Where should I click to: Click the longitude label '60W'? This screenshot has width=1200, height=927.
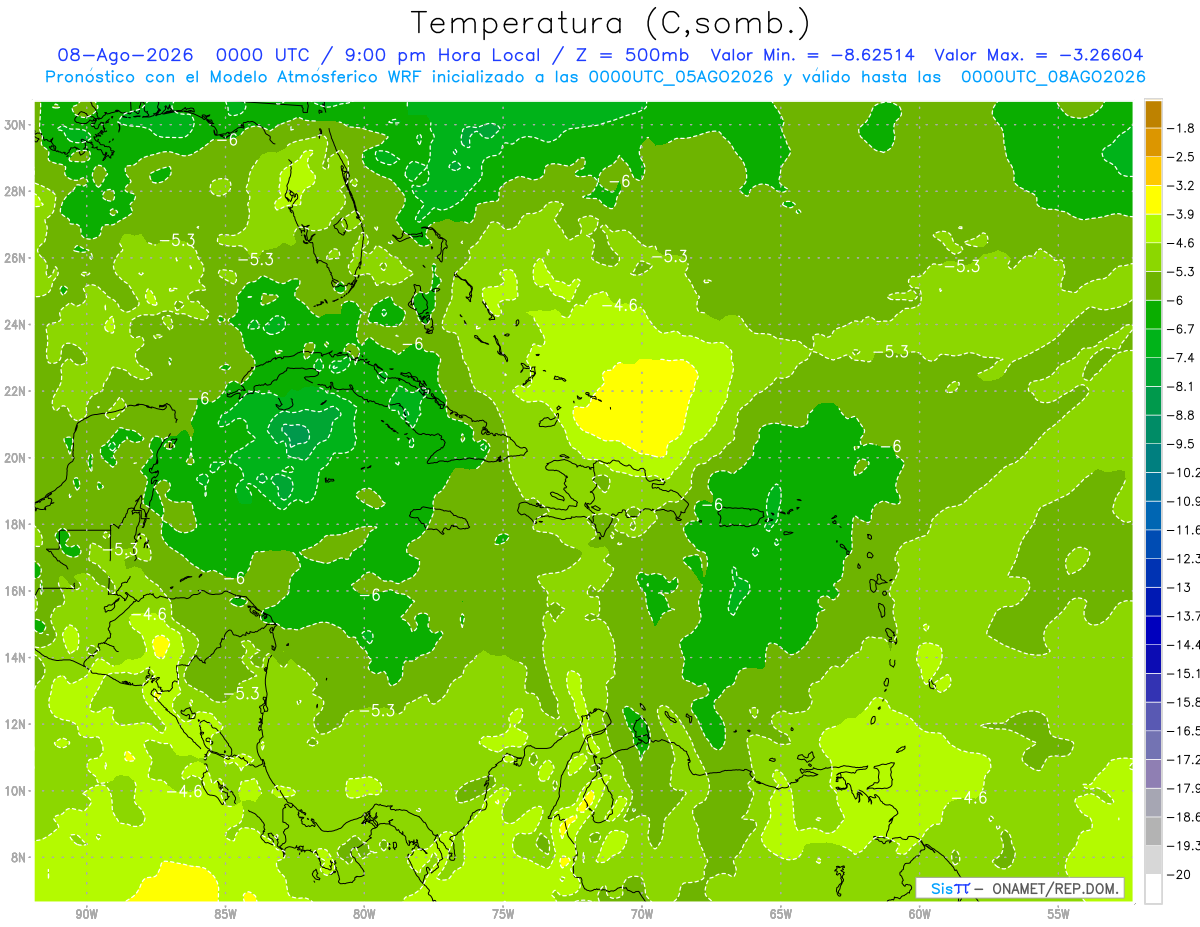920,914
